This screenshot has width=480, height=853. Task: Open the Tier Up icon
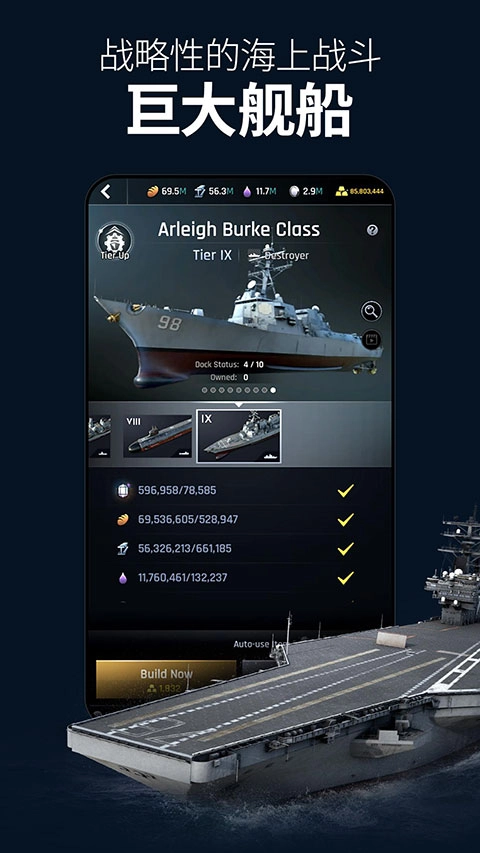(114, 242)
